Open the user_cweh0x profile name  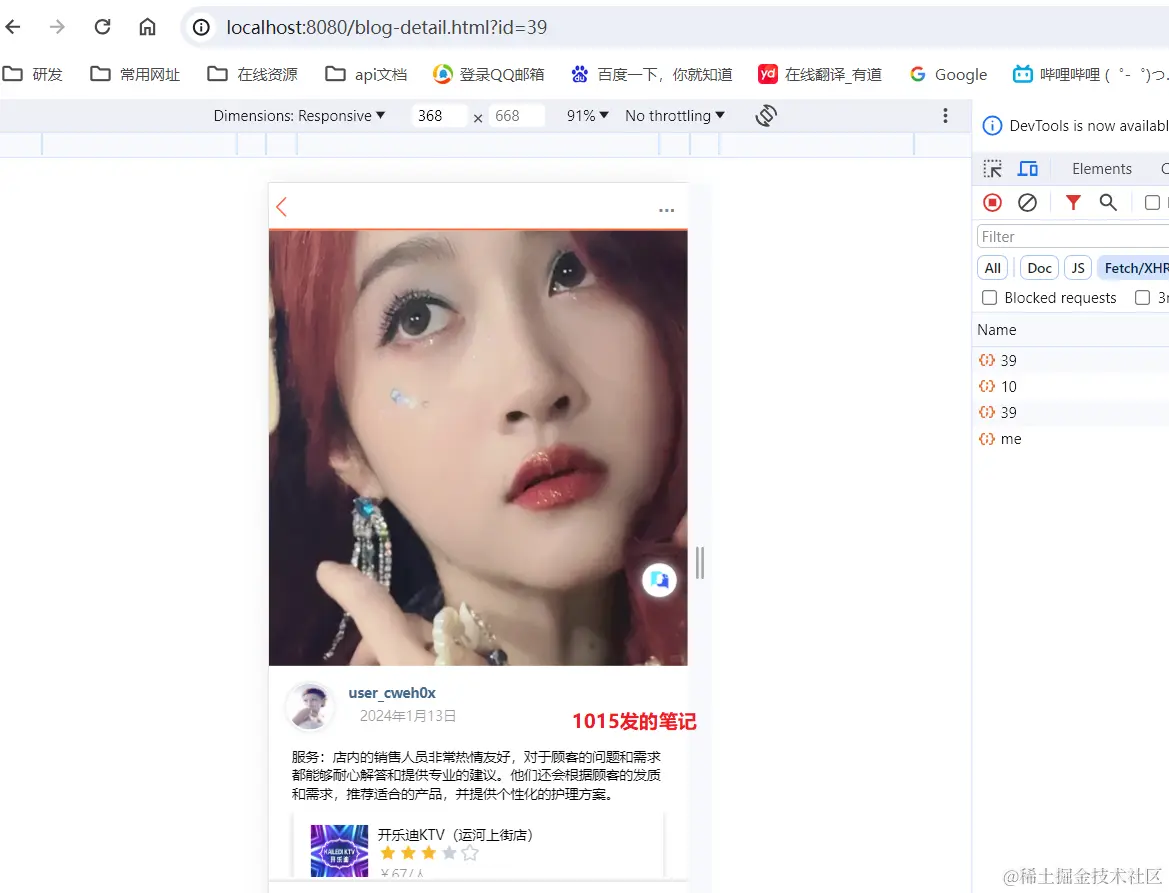(x=392, y=692)
